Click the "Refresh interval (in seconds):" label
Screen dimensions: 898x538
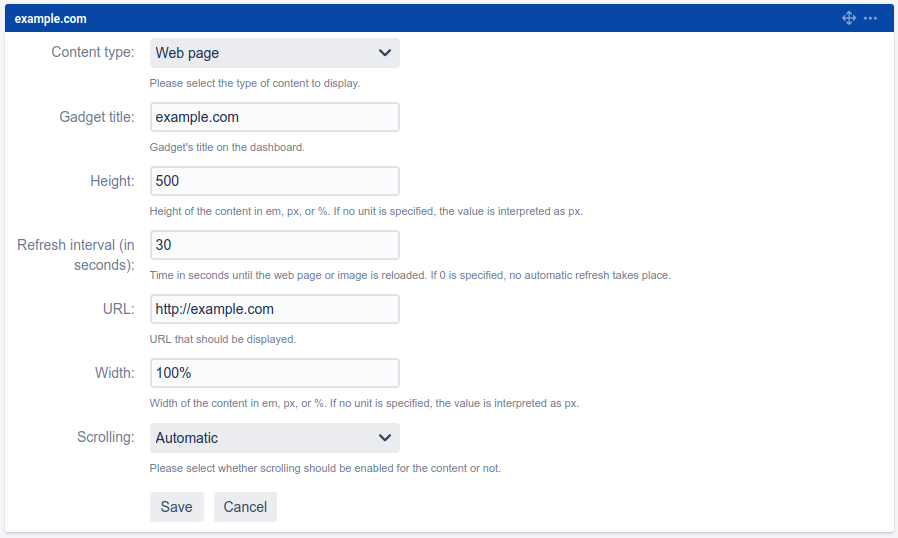76,255
